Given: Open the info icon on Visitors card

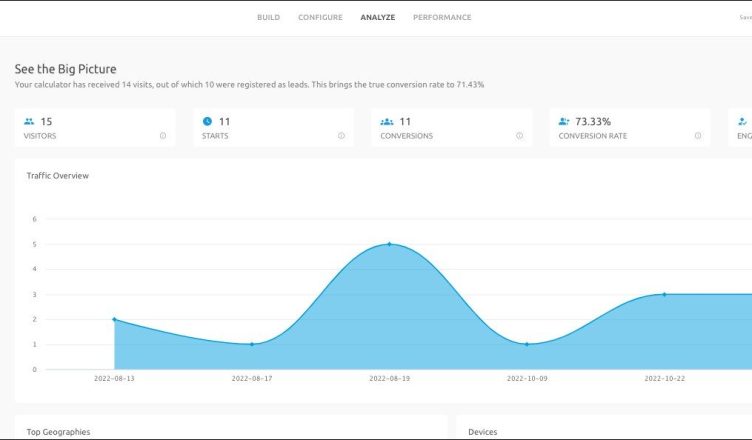Looking at the screenshot, I should (163, 136).
